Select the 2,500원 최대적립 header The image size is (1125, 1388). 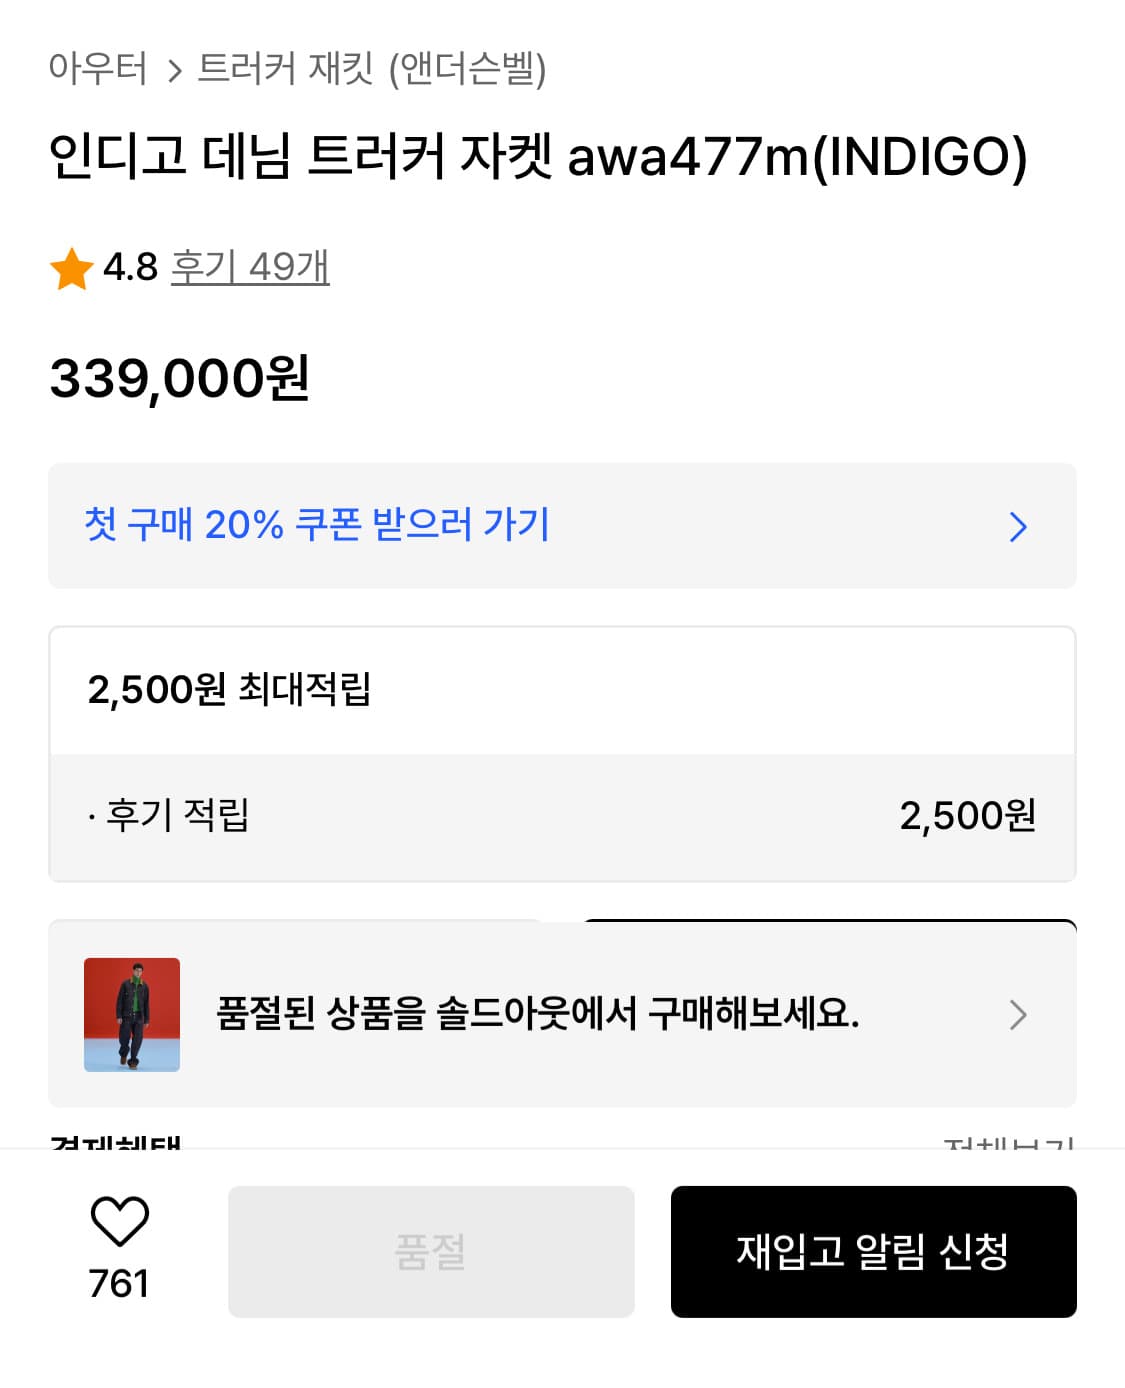coord(229,690)
